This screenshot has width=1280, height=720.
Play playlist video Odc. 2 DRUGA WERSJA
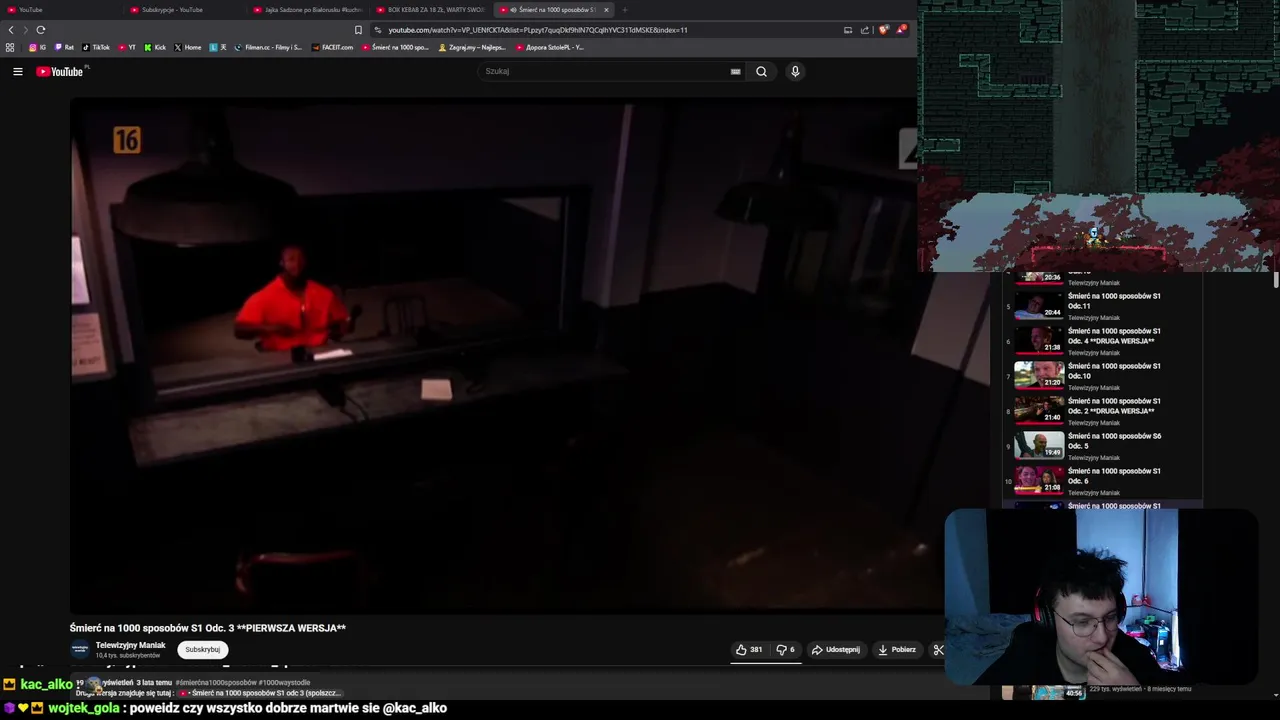(x=1100, y=411)
